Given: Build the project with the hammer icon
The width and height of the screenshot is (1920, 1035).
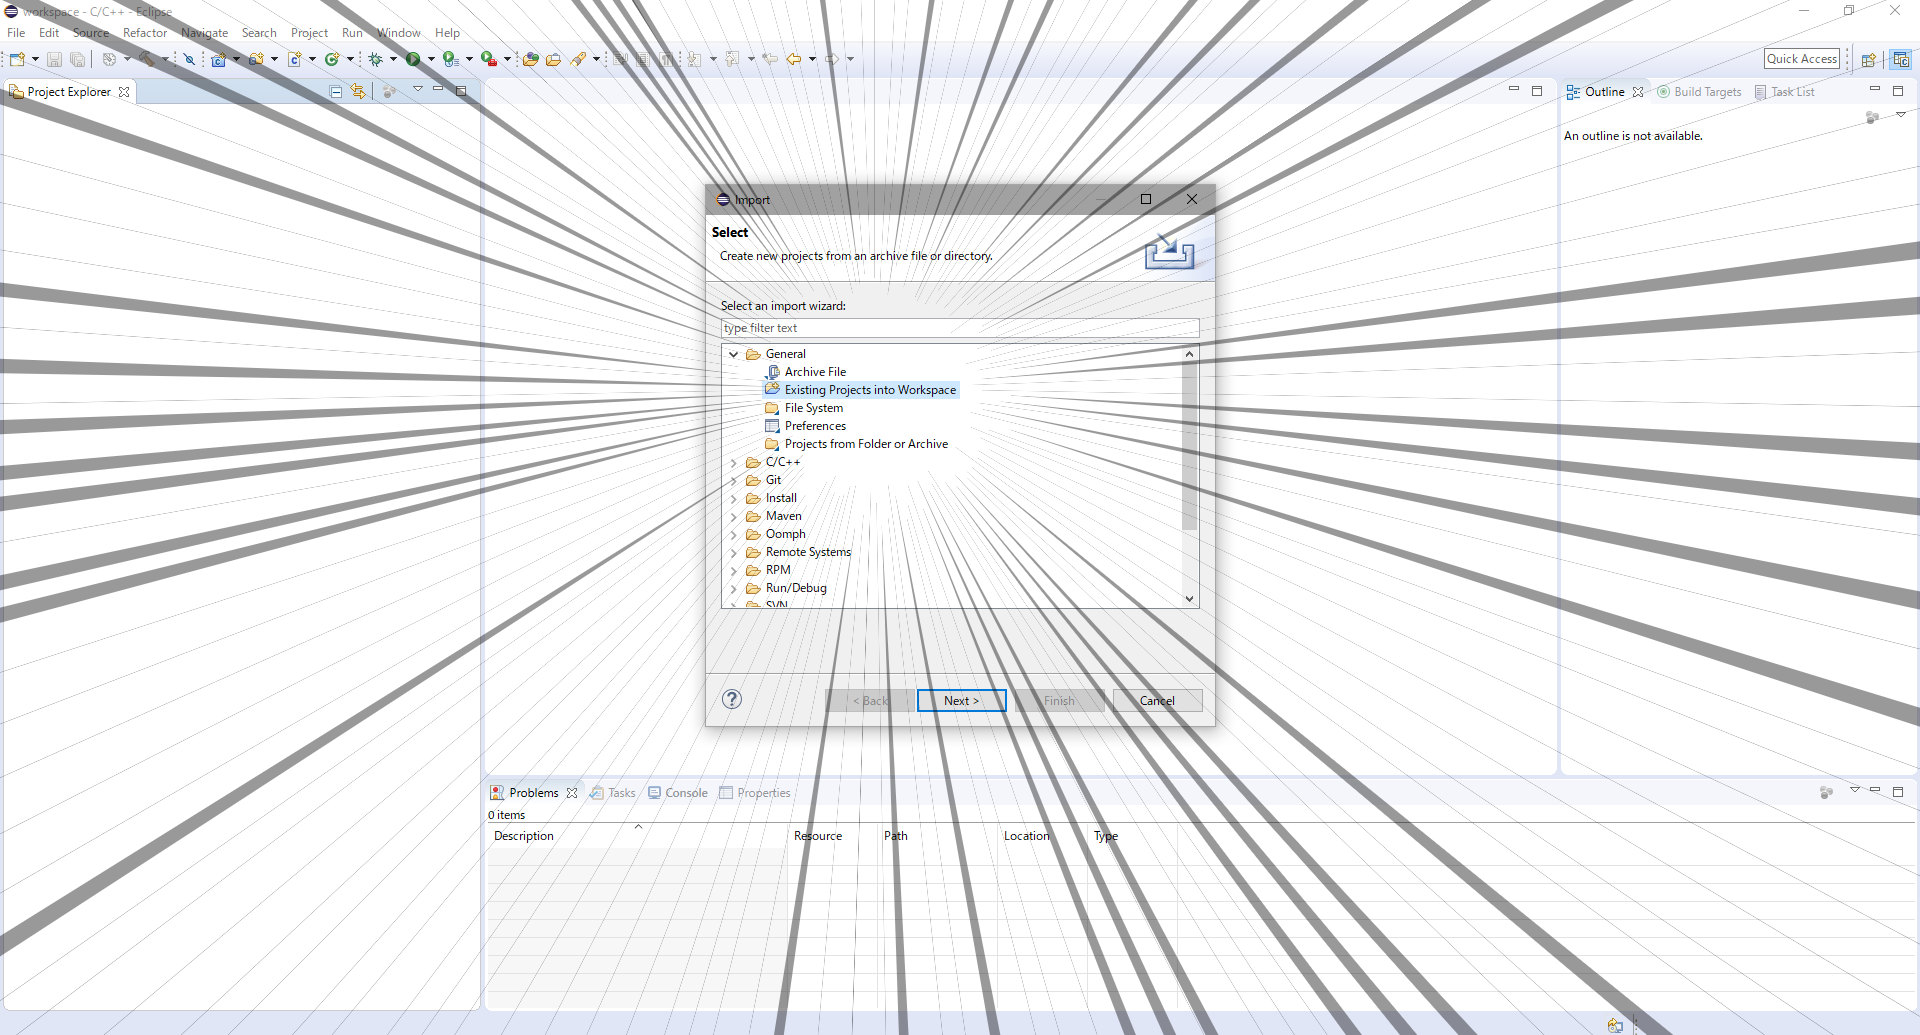Looking at the screenshot, I should 146,59.
